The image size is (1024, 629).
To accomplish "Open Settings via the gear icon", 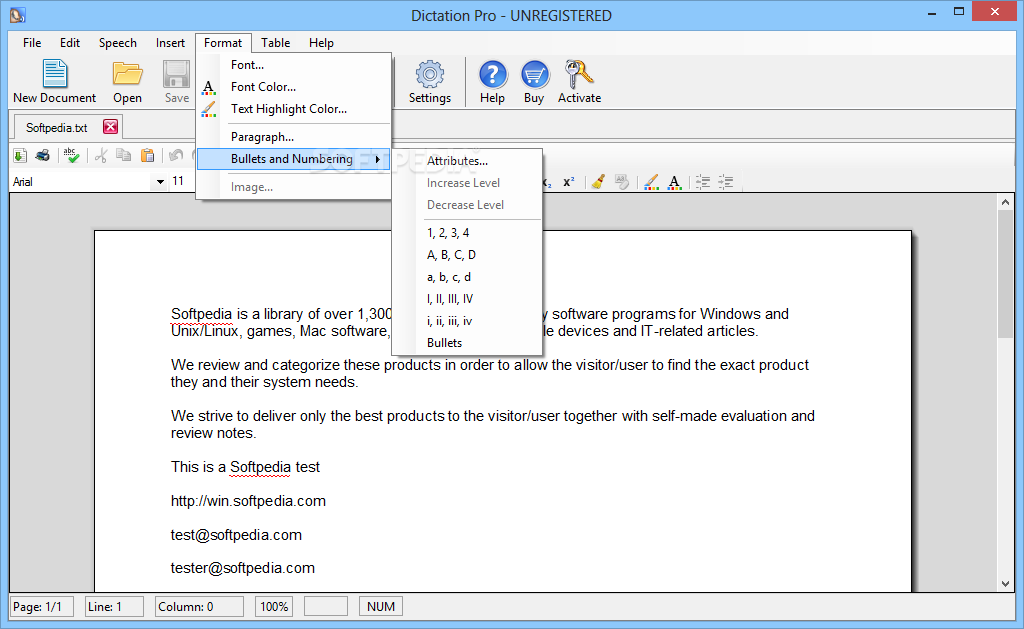I will tap(430, 74).
